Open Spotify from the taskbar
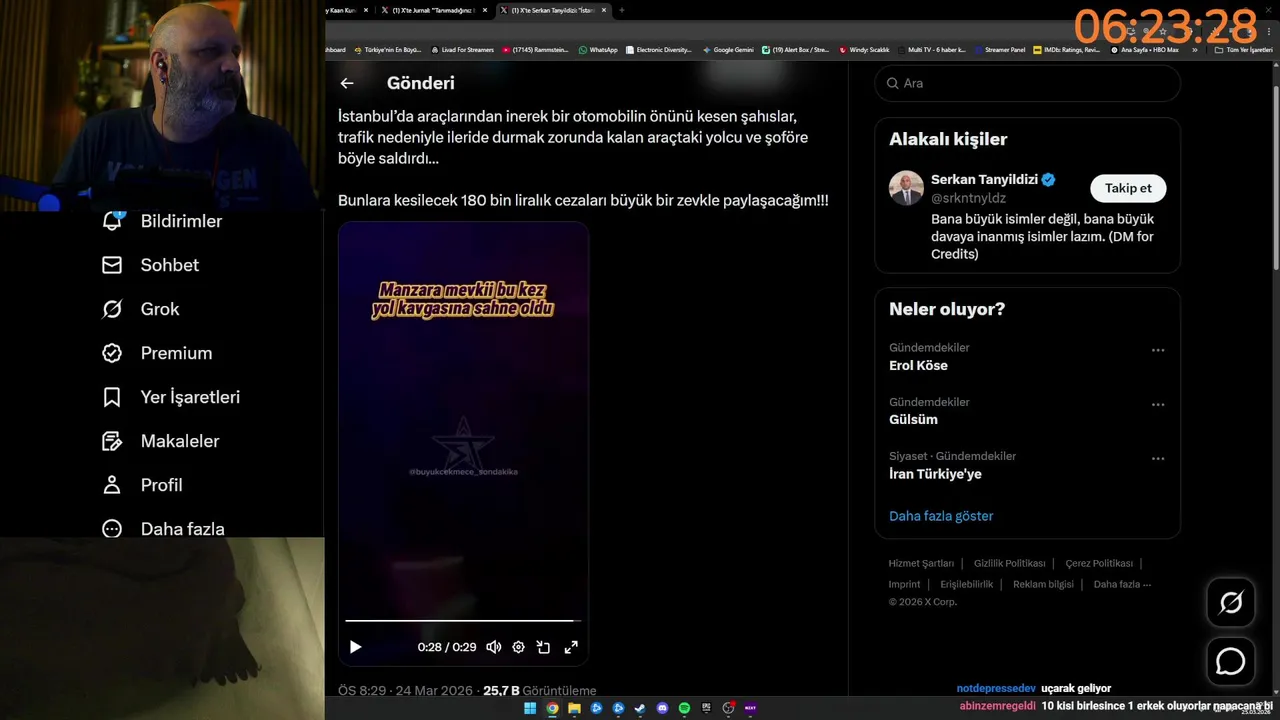 point(684,708)
